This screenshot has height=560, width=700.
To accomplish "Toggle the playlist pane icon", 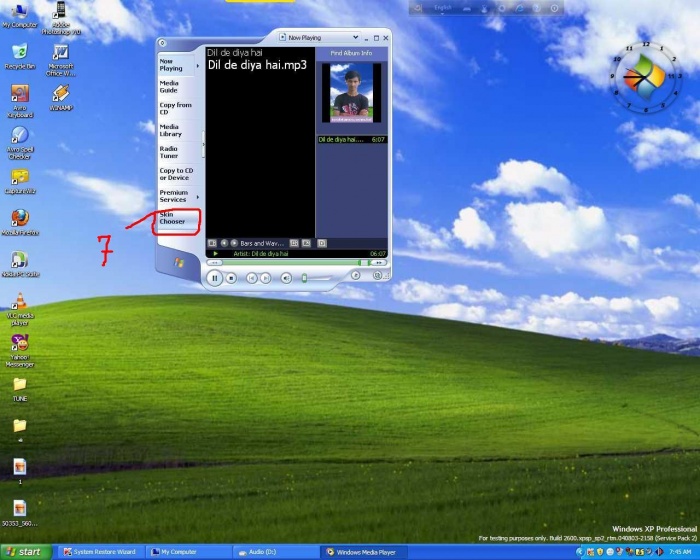I will 322,243.
